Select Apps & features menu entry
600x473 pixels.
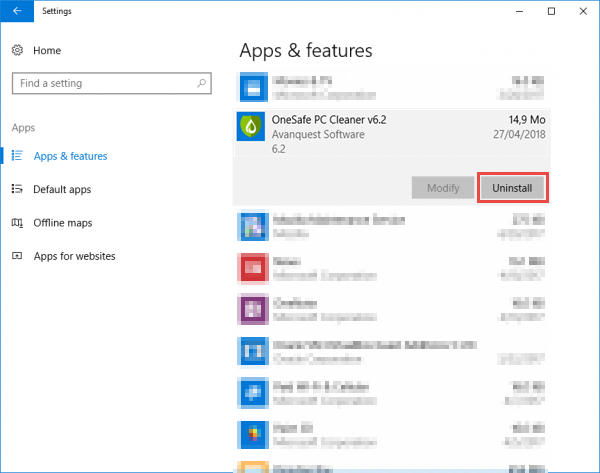pos(70,156)
